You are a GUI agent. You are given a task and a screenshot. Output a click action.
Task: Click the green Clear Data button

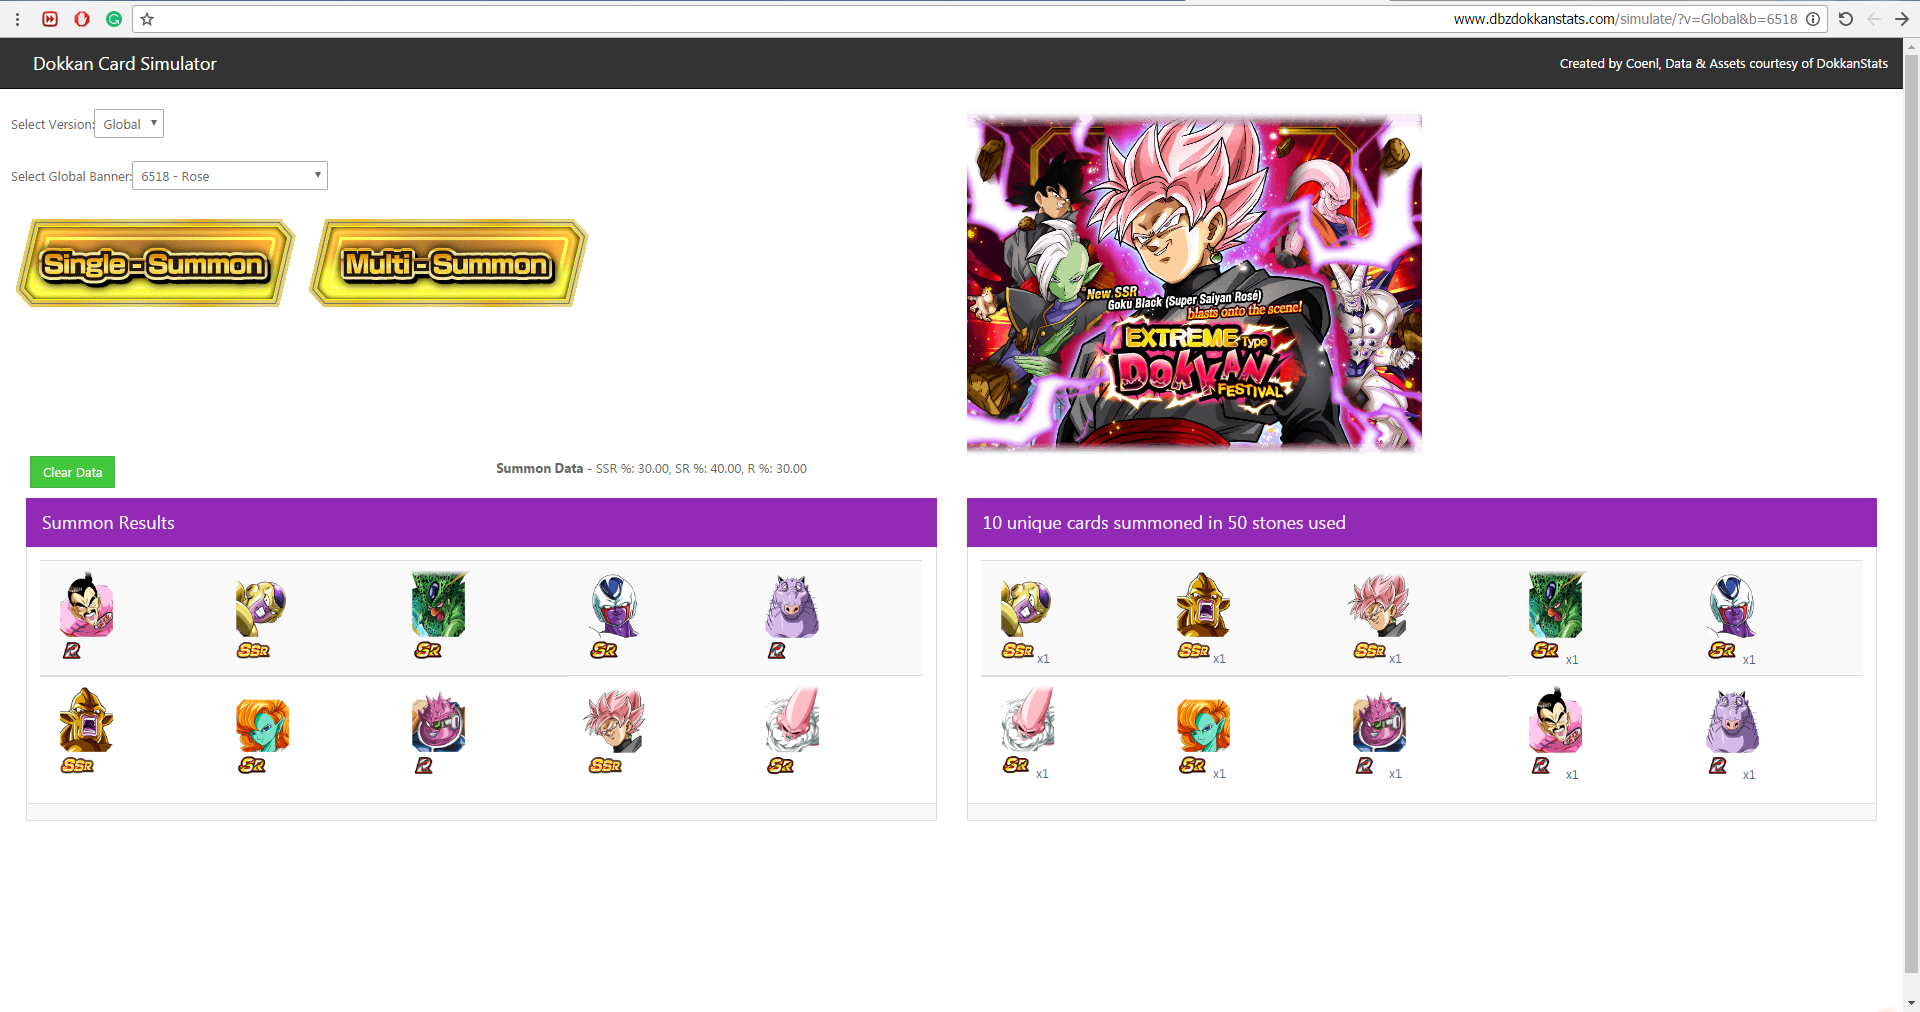tap(72, 472)
